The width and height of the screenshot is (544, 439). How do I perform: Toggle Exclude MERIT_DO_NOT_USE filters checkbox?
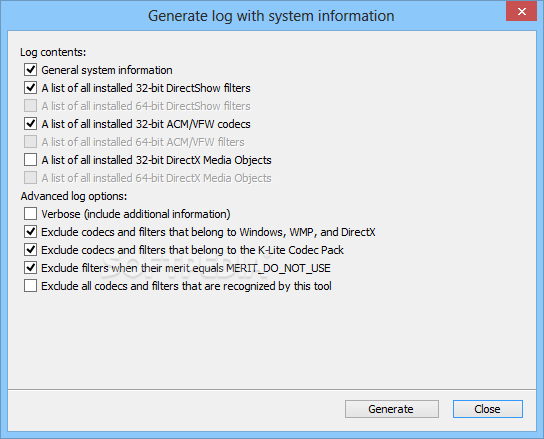click(31, 268)
